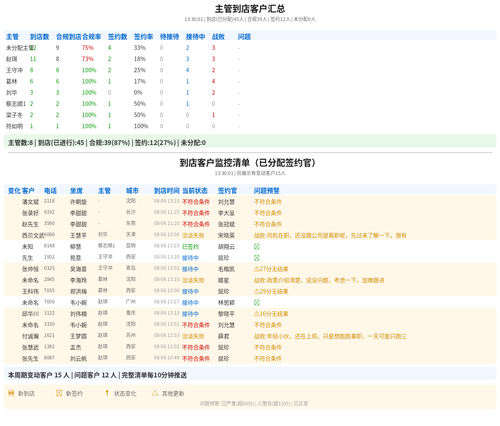Click the green check icon in the 08-06 13:27 row

click(x=257, y=303)
